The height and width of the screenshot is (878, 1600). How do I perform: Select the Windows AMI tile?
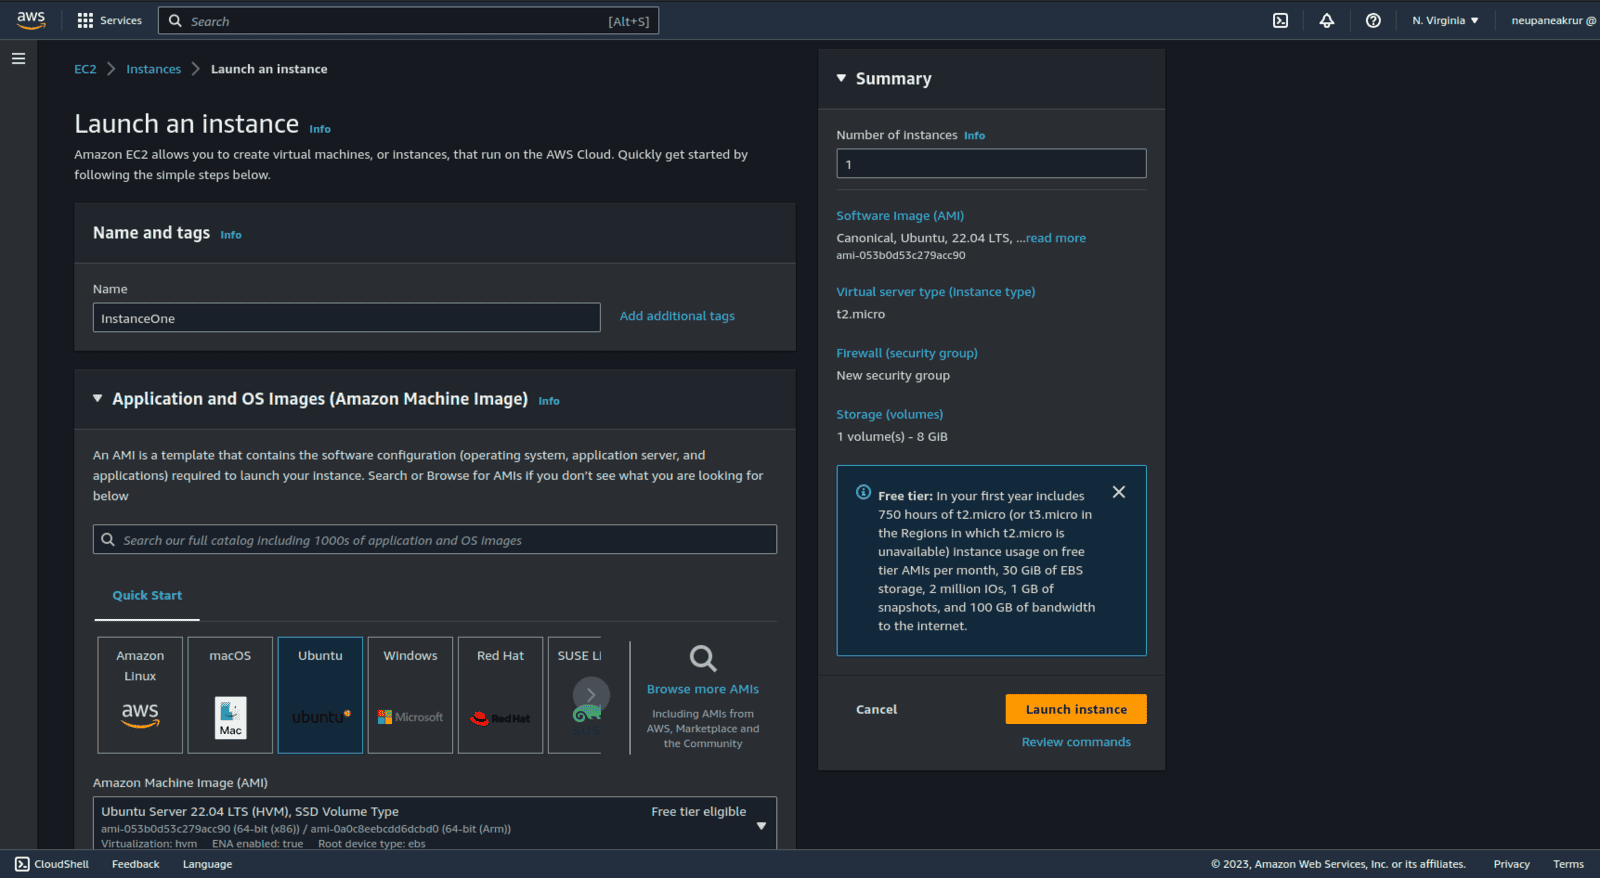(410, 695)
